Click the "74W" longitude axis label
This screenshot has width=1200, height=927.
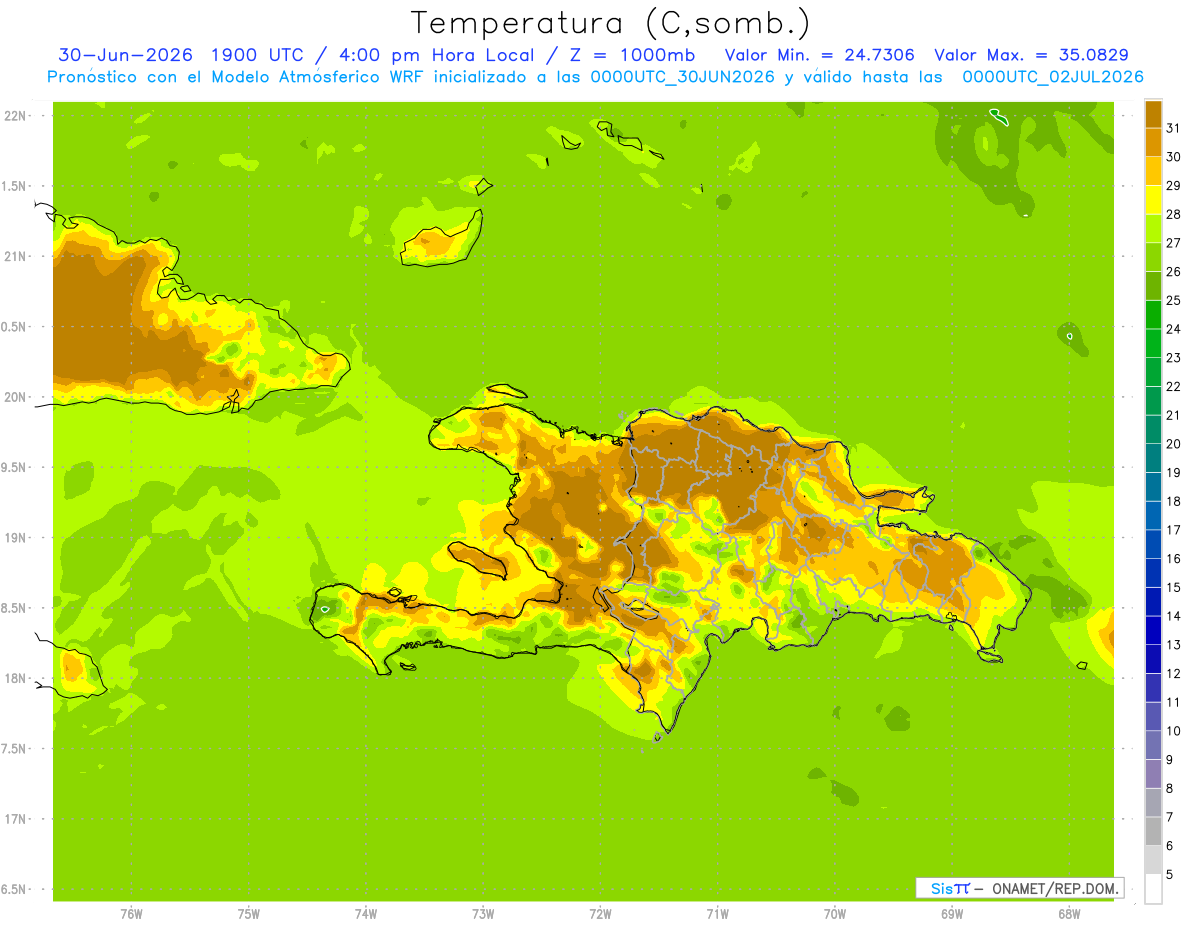pyautogui.click(x=365, y=914)
